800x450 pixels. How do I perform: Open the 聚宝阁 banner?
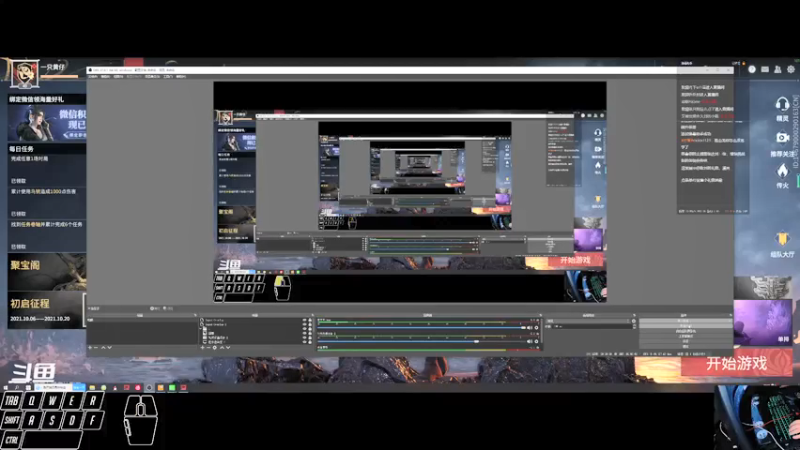click(x=46, y=272)
